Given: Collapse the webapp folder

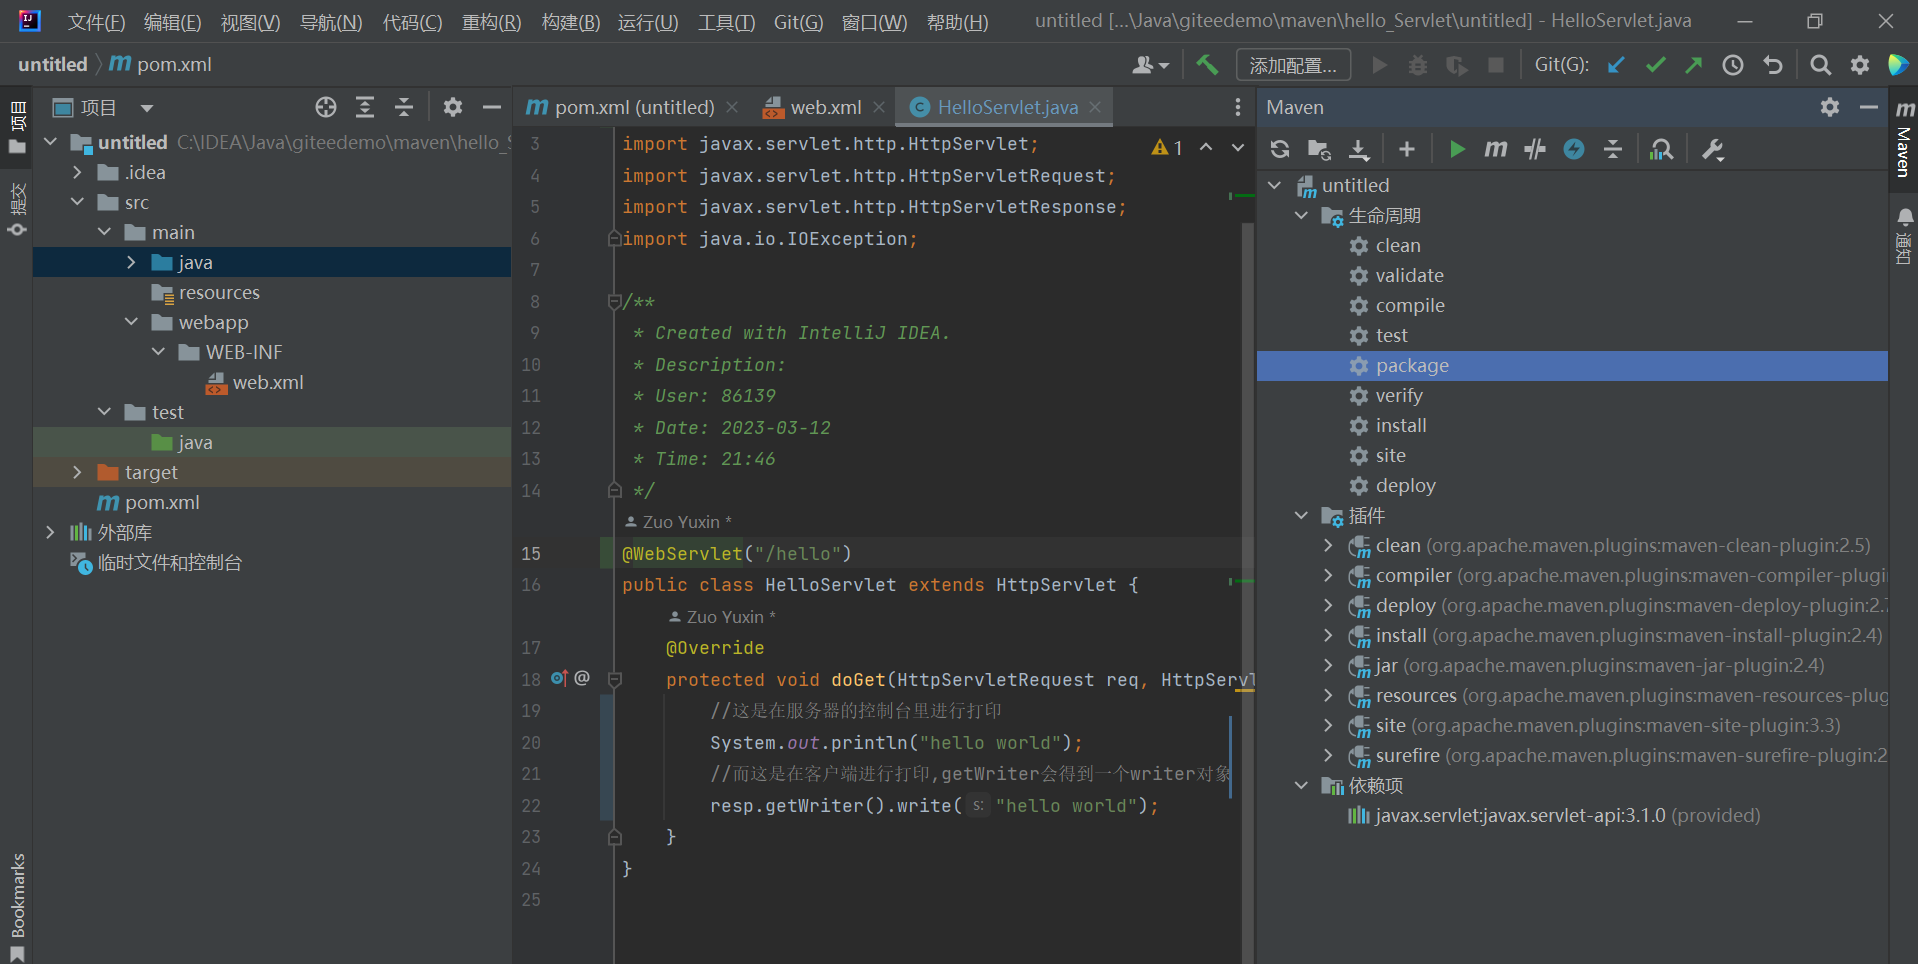Looking at the screenshot, I should (131, 322).
